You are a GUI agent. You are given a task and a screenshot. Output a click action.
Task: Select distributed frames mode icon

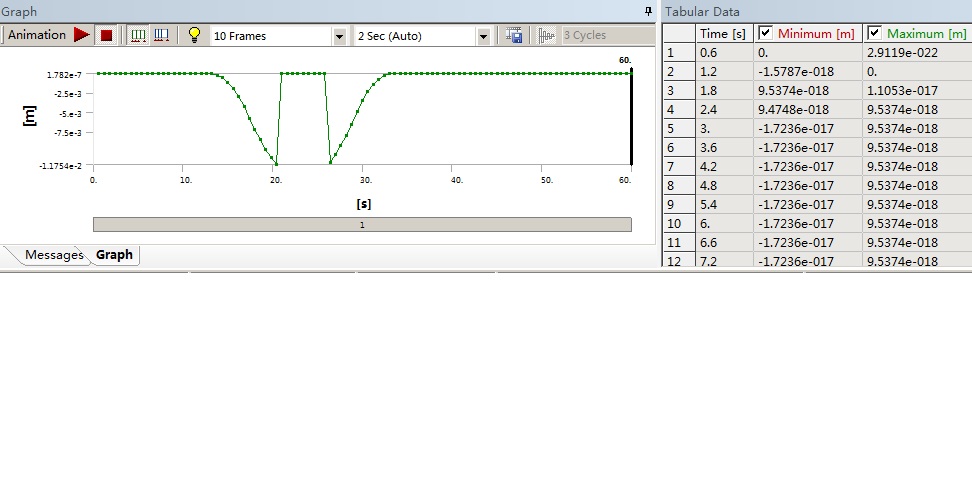pyautogui.click(x=138, y=35)
